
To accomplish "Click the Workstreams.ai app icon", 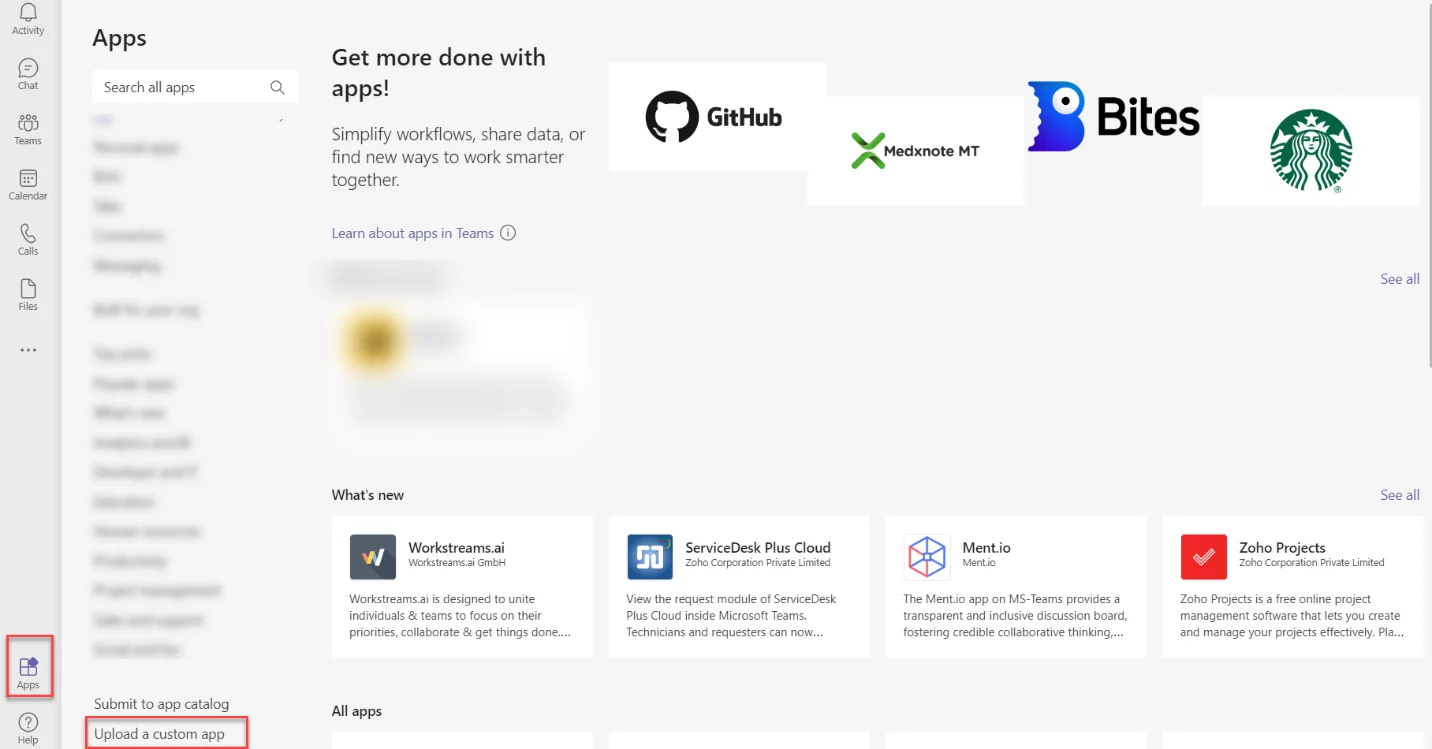I will [373, 557].
